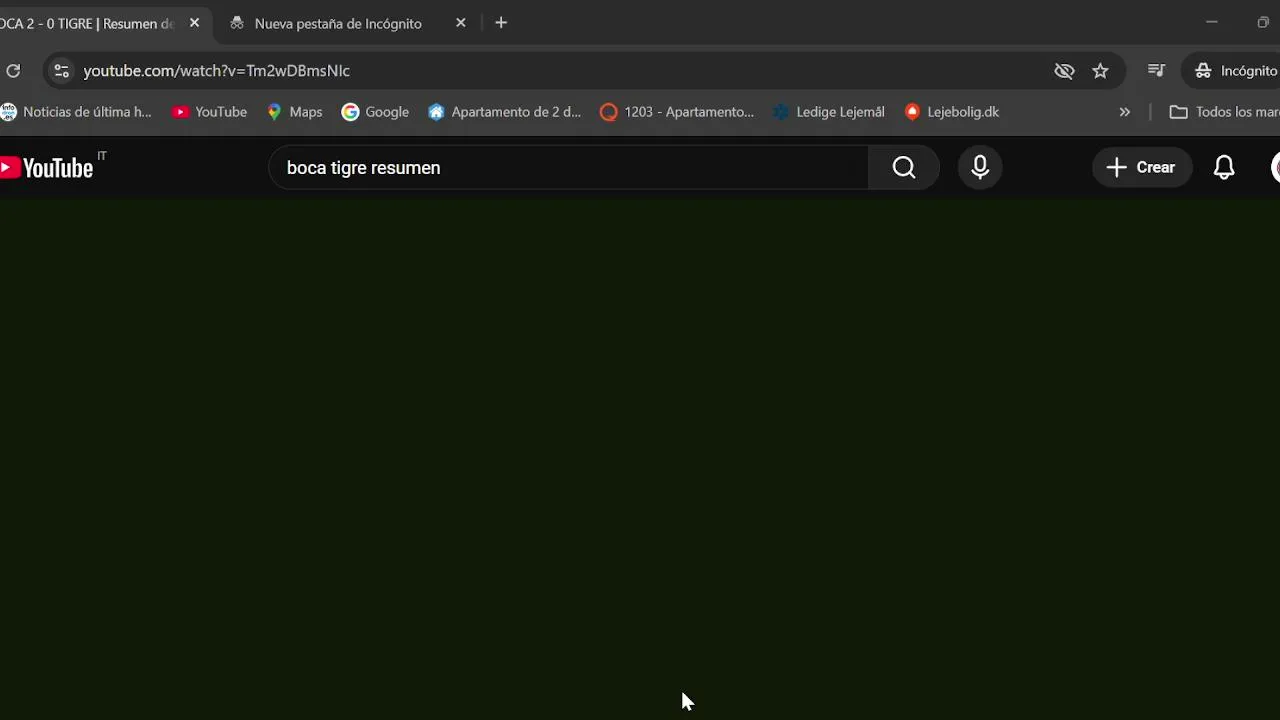Open Todos los marcadores folder
Image resolution: width=1280 pixels, height=720 pixels.
pos(1224,112)
